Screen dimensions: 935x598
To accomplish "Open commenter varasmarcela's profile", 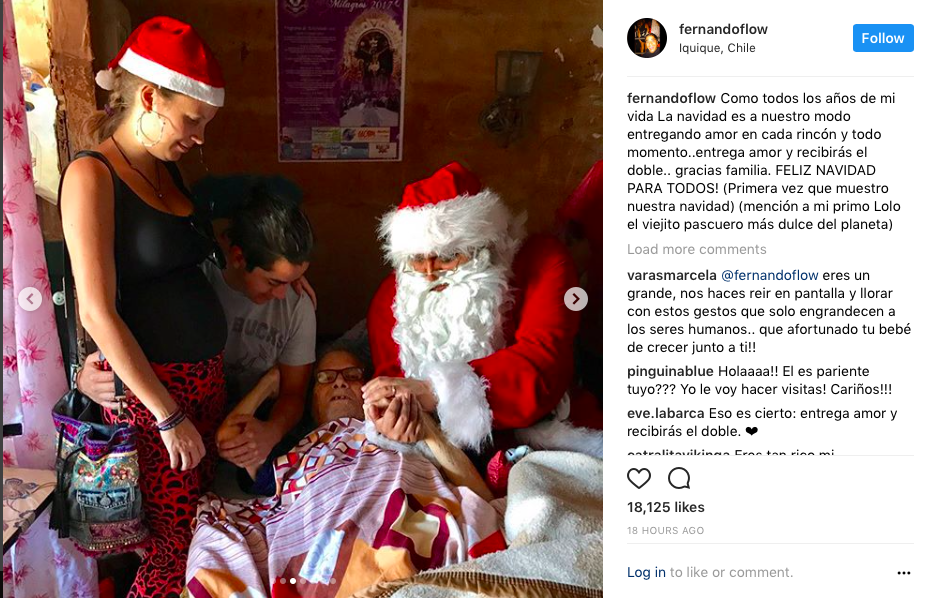I will click(x=671, y=275).
